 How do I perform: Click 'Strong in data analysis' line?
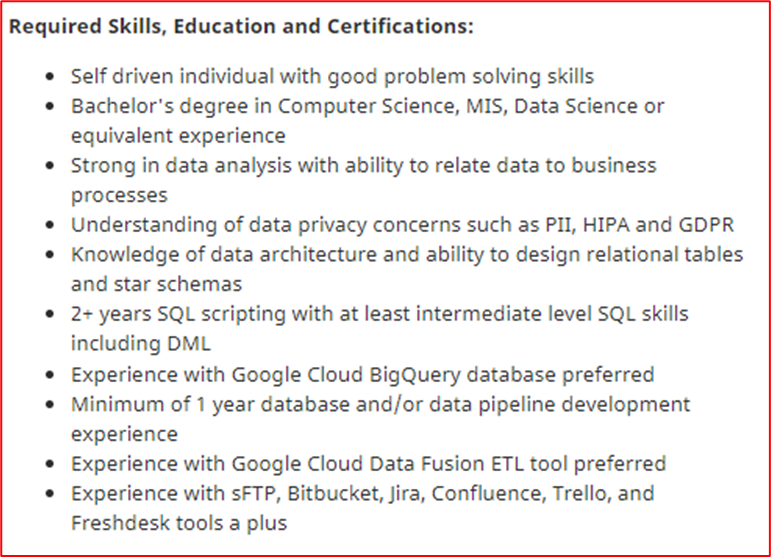[x=363, y=166]
